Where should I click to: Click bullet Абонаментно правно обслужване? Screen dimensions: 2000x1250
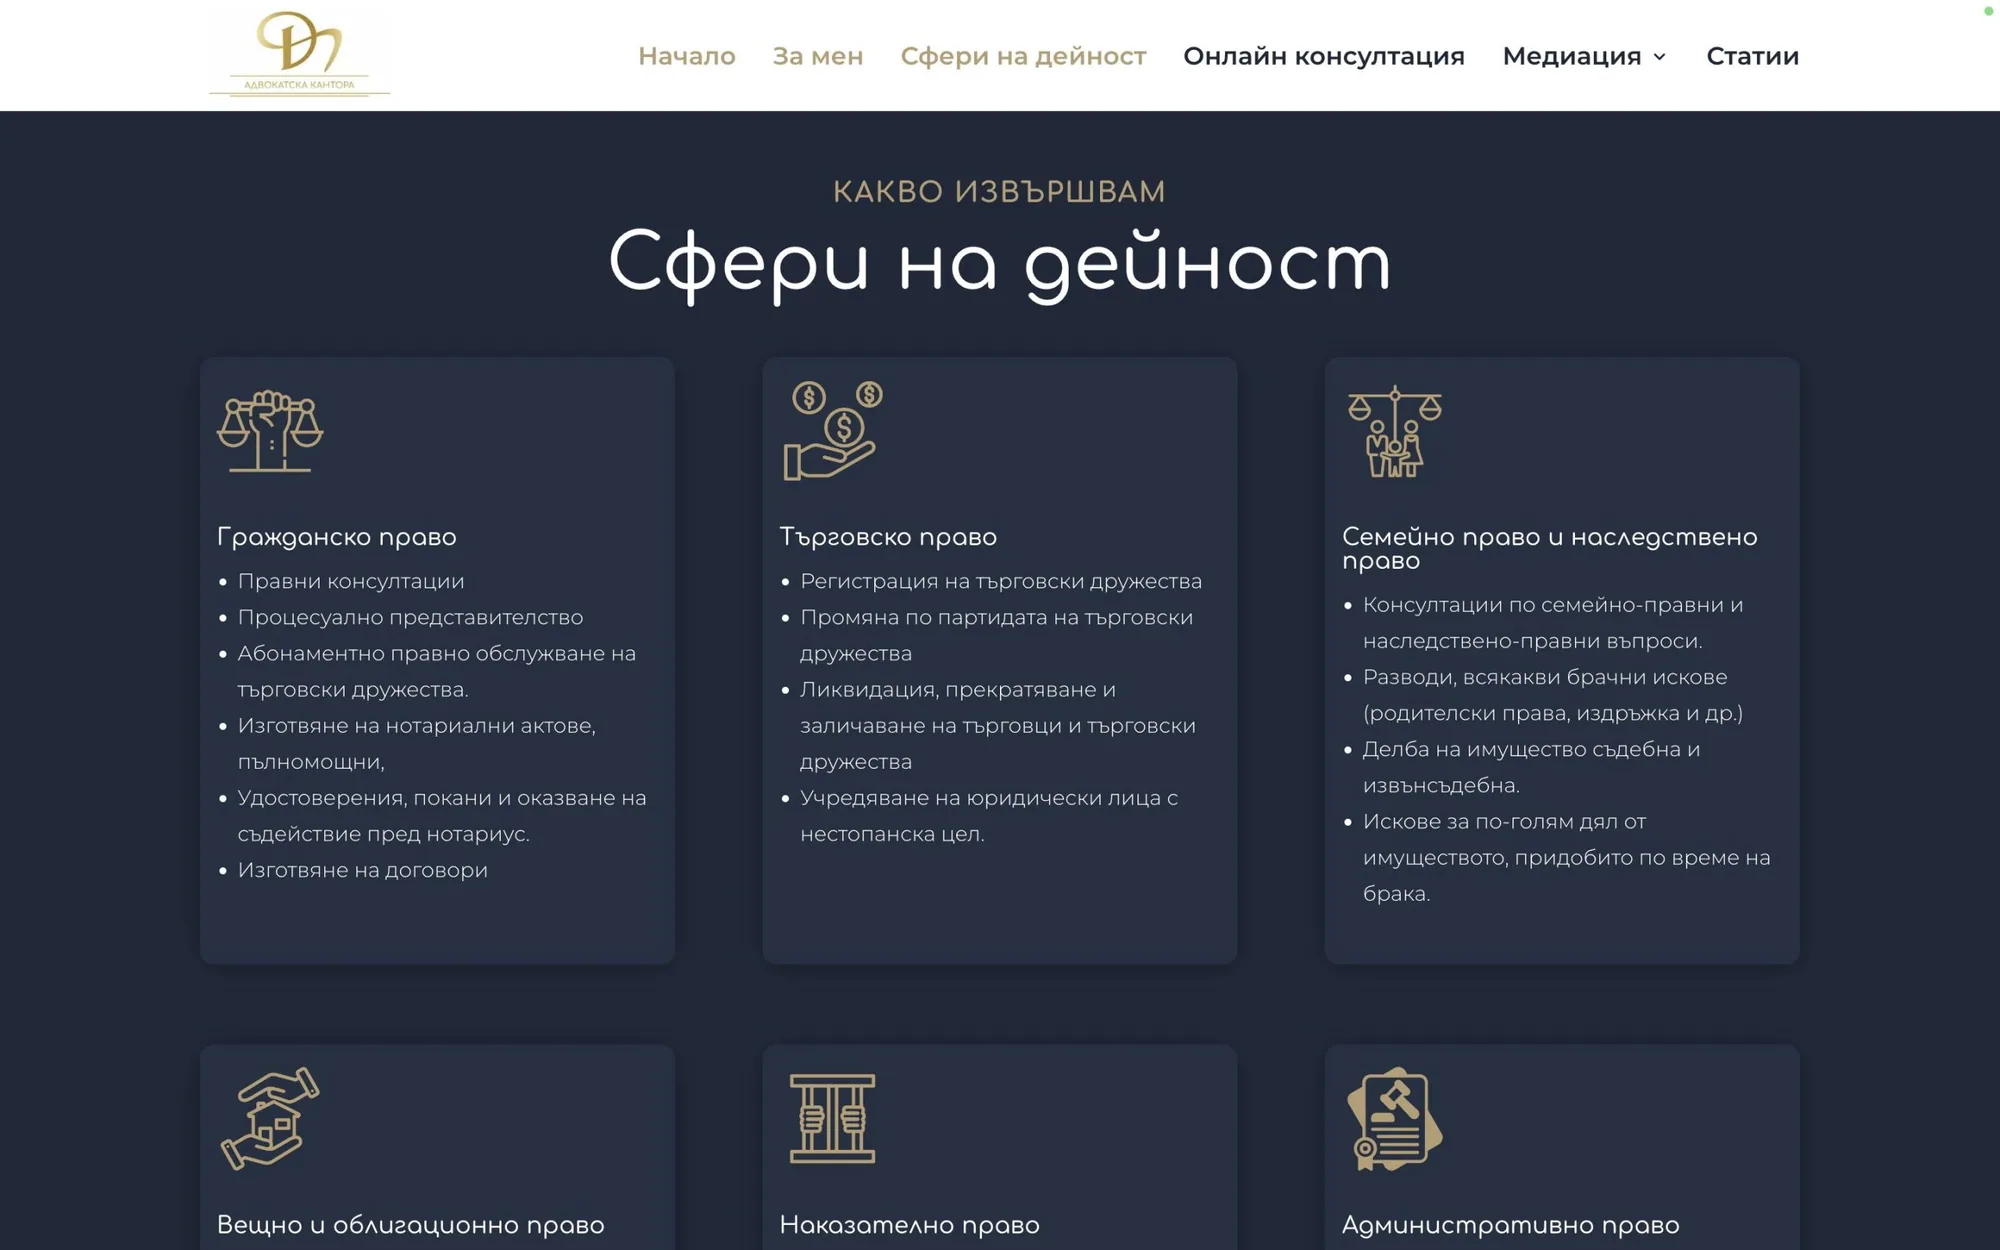point(437,671)
